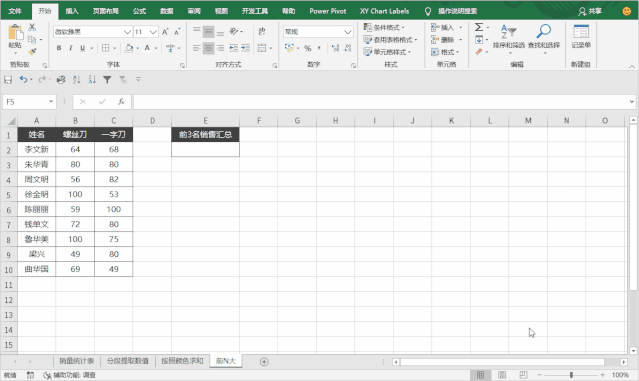Click the text orientation icon
639x381 pixels.
tap(234, 32)
